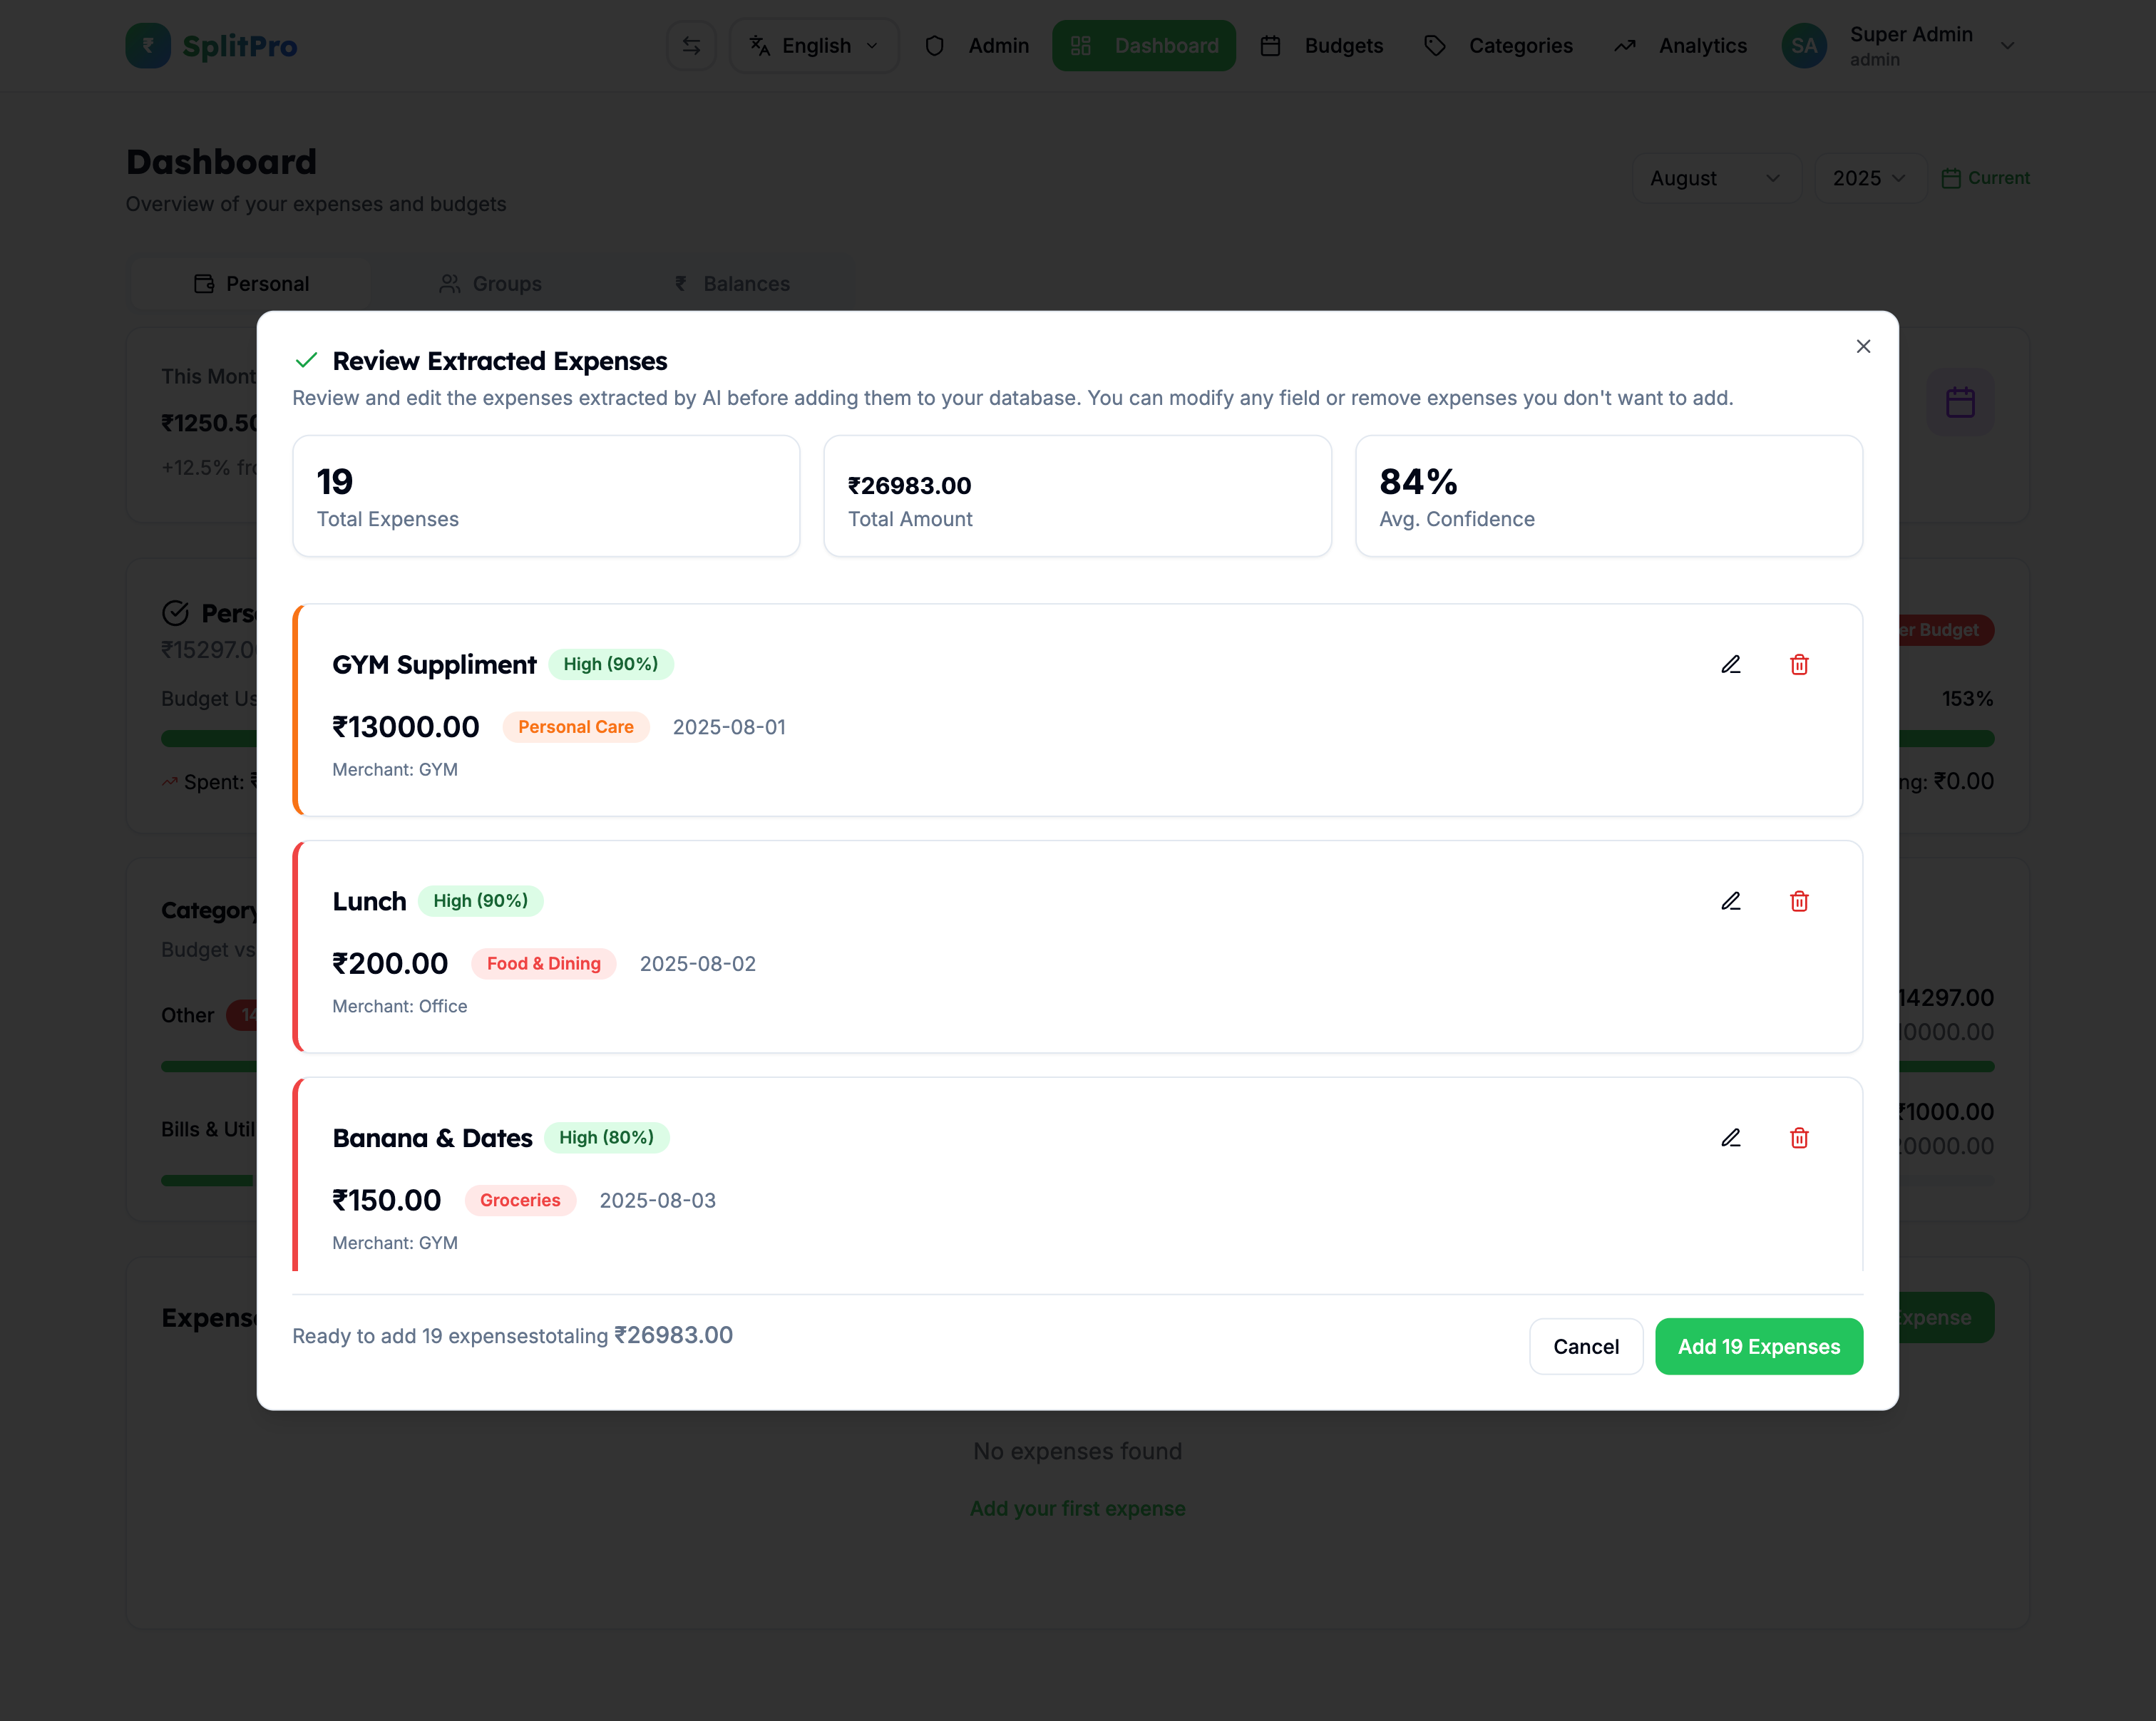
Task: Click the ₹13000.00 amount
Action: point(405,727)
